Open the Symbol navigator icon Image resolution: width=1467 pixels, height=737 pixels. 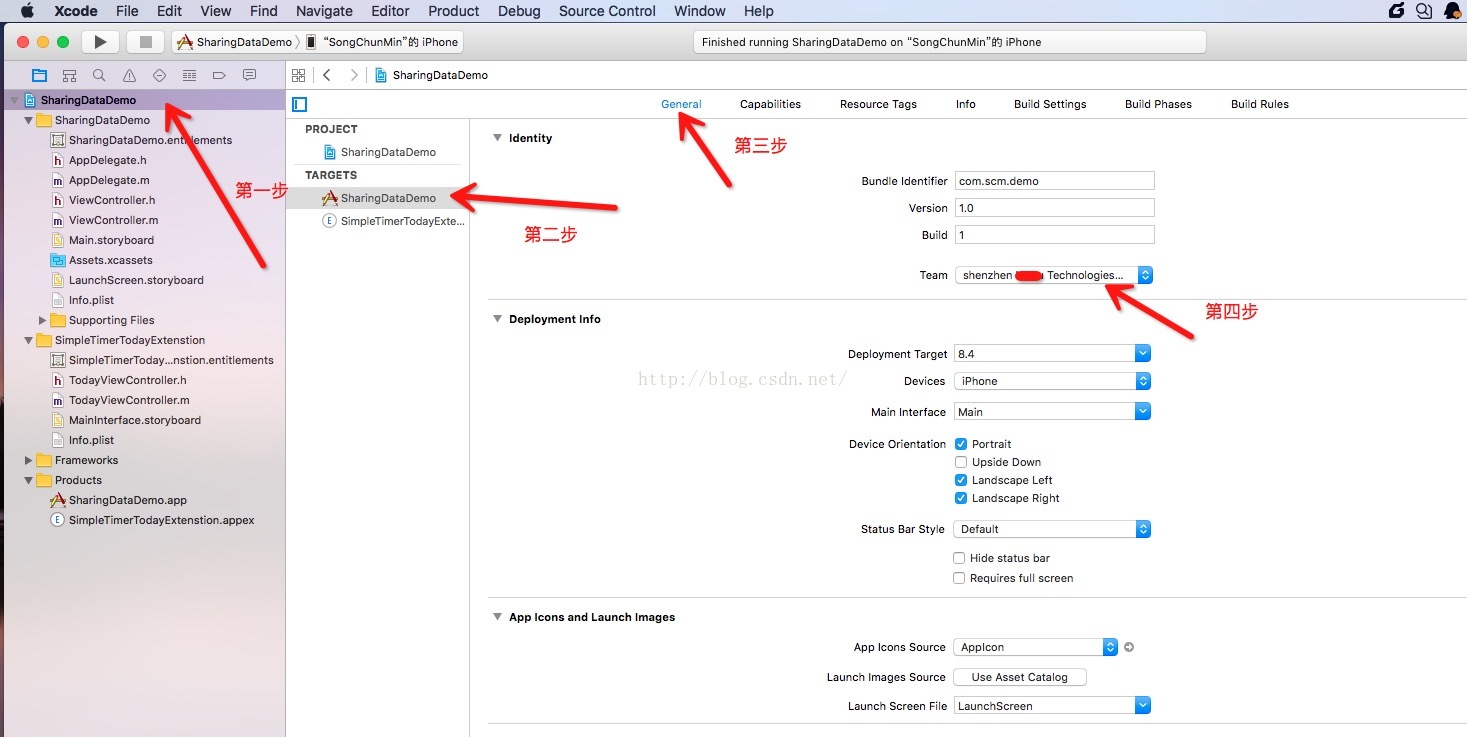click(69, 75)
